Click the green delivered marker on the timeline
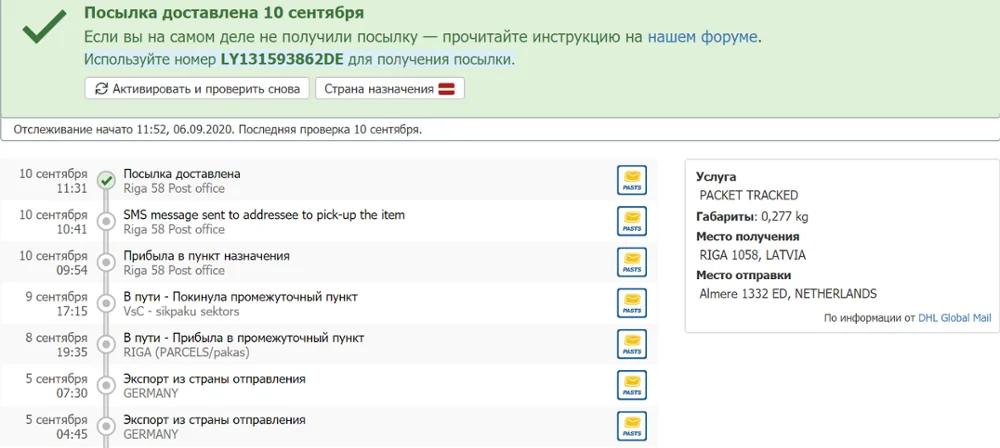Viewport: 1000px width, 448px height. [106, 181]
